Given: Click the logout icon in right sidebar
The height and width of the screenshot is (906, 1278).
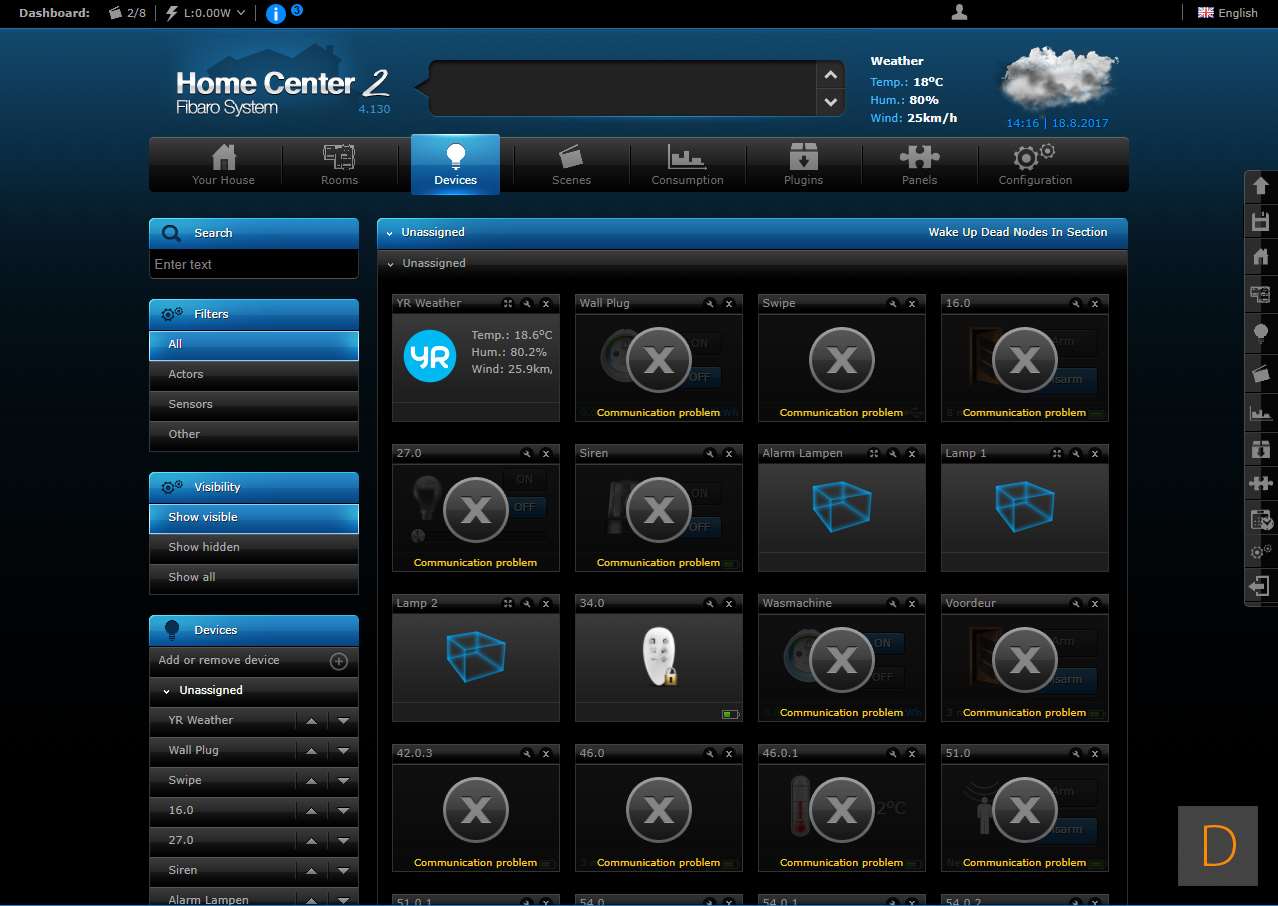Looking at the screenshot, I should 1260,586.
